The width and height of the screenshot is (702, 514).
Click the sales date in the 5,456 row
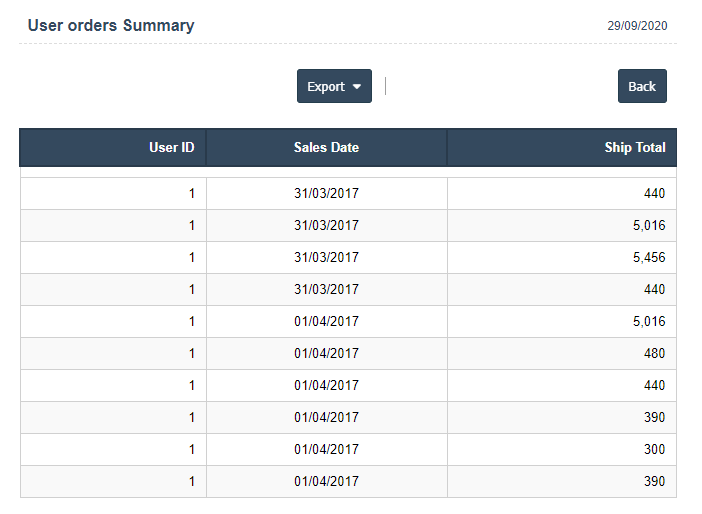[x=326, y=258]
